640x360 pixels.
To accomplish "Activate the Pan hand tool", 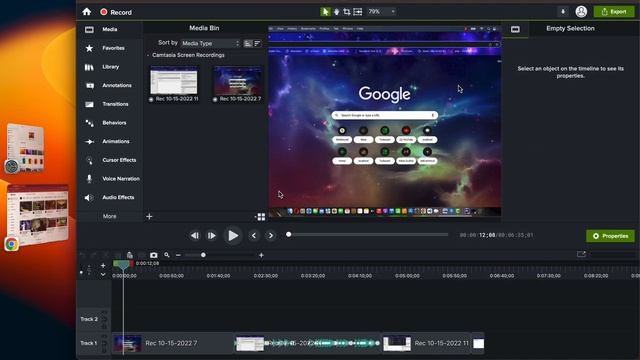I will click(336, 12).
